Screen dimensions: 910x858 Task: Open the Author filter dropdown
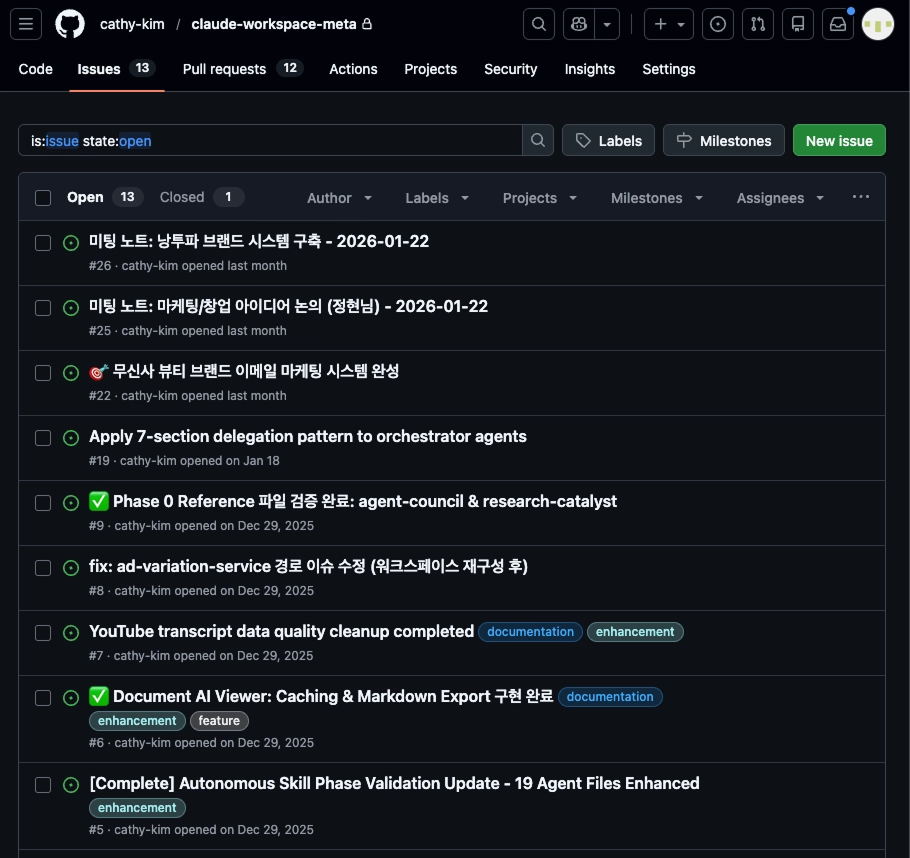(x=338, y=197)
